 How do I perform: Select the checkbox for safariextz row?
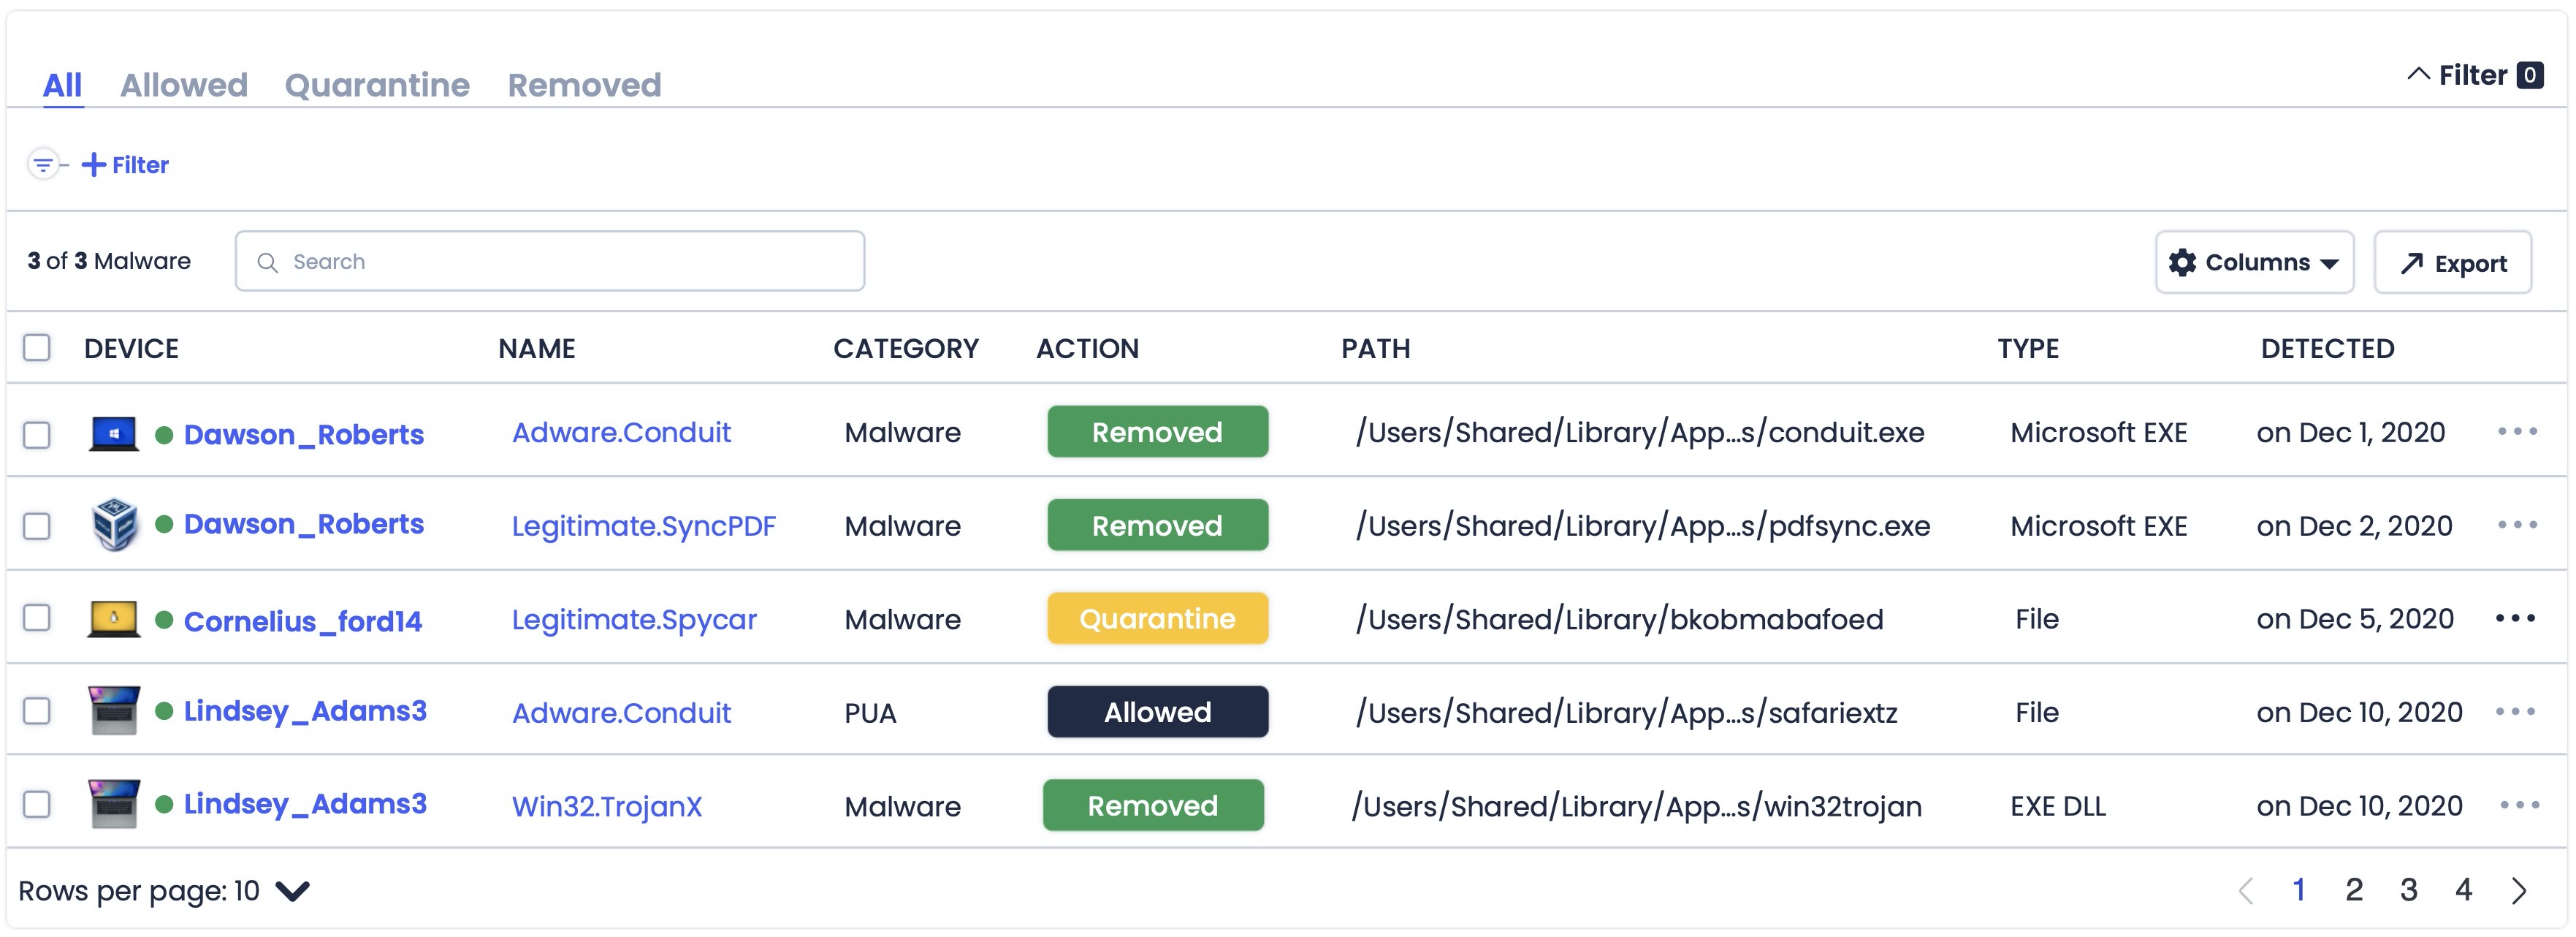(37, 711)
